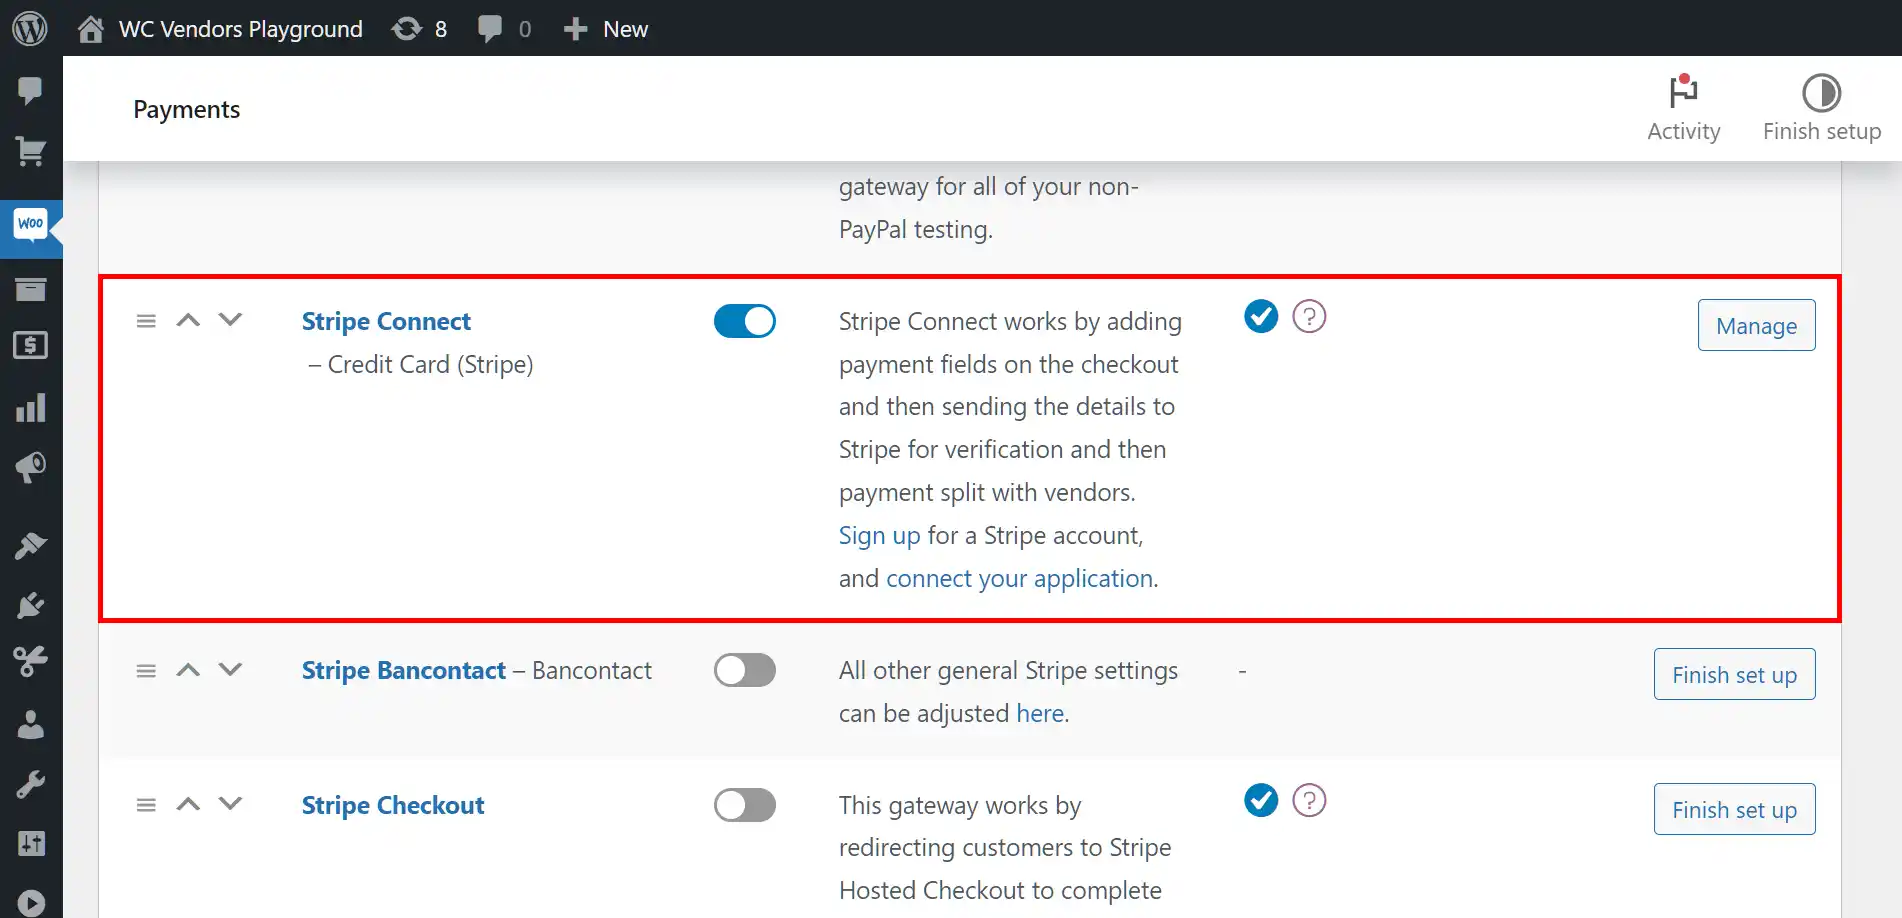Screen dimensions: 1902x918
Task: Move Stripe Connect gateway up
Action: tap(188, 320)
